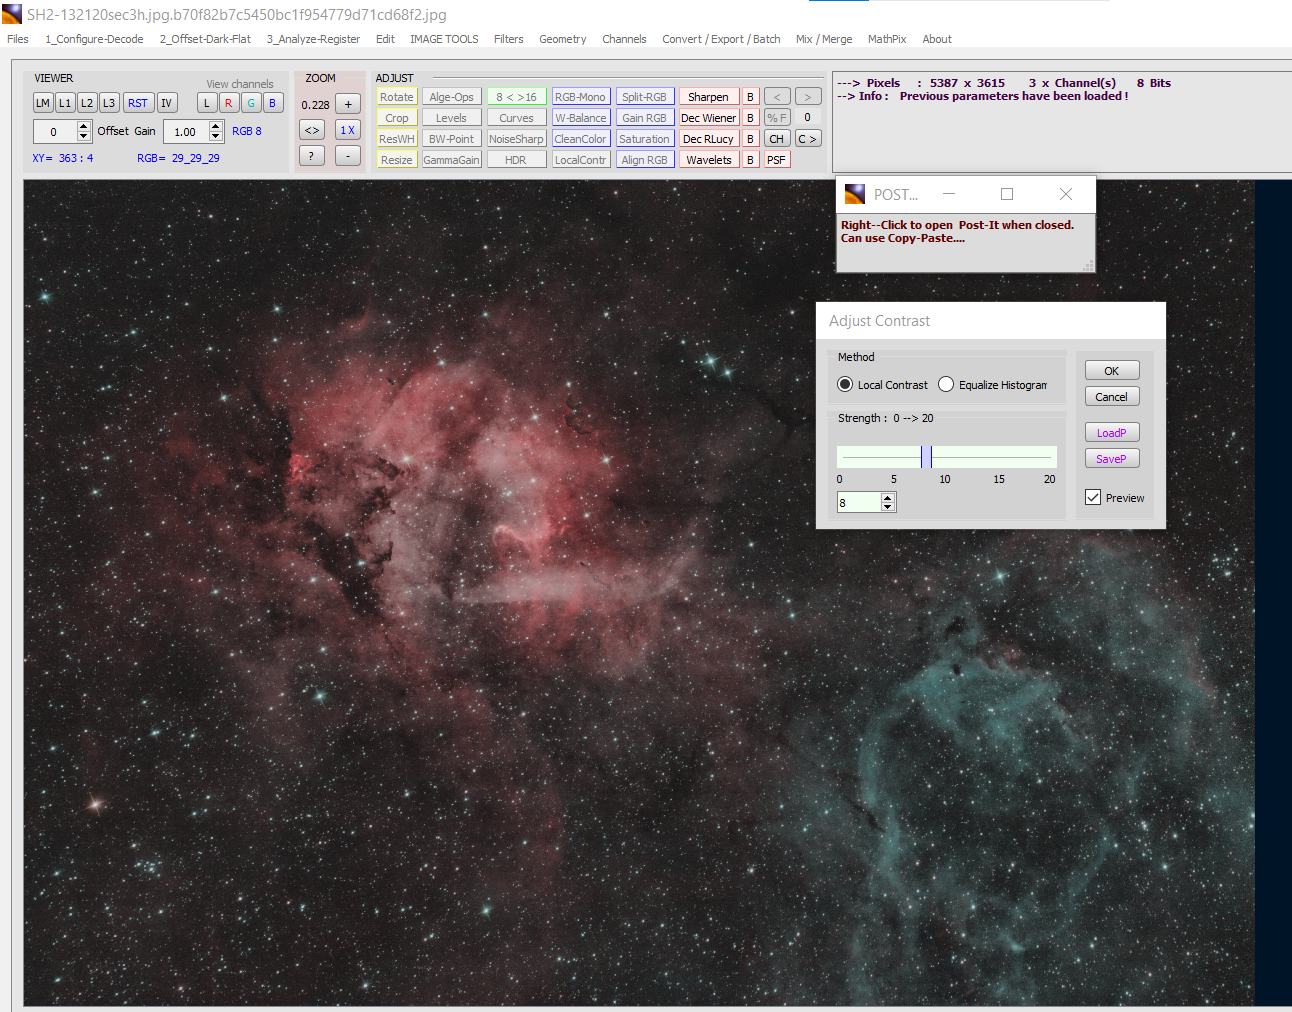The image size is (1292, 1012).
Task: Toggle the Preview checkbox
Action: 1093,498
